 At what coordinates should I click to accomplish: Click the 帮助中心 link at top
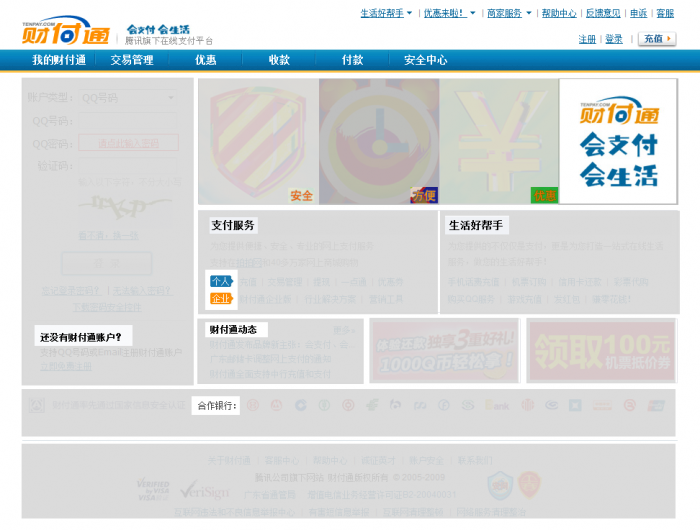[x=559, y=13]
